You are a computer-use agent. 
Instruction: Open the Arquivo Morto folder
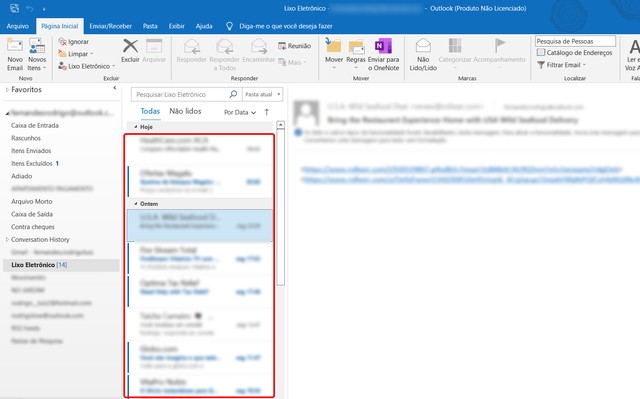point(31,202)
